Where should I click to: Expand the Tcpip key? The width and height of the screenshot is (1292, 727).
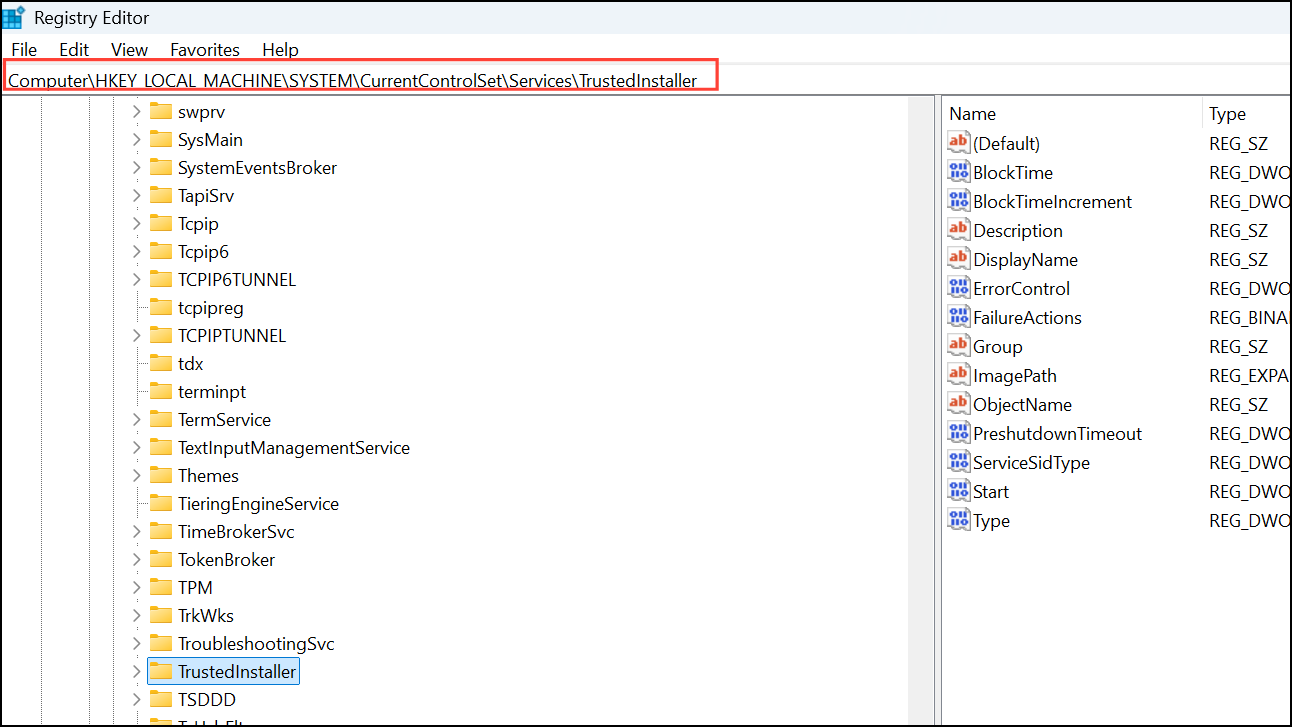pos(137,224)
